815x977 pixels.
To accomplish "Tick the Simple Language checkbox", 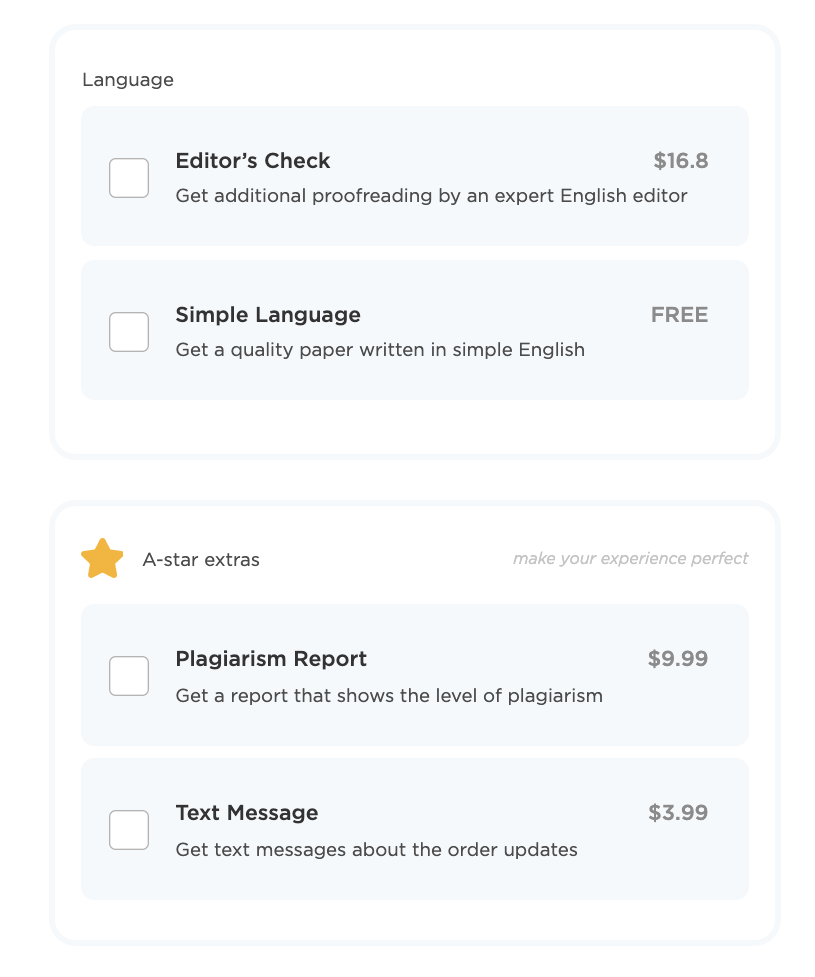I will (129, 332).
